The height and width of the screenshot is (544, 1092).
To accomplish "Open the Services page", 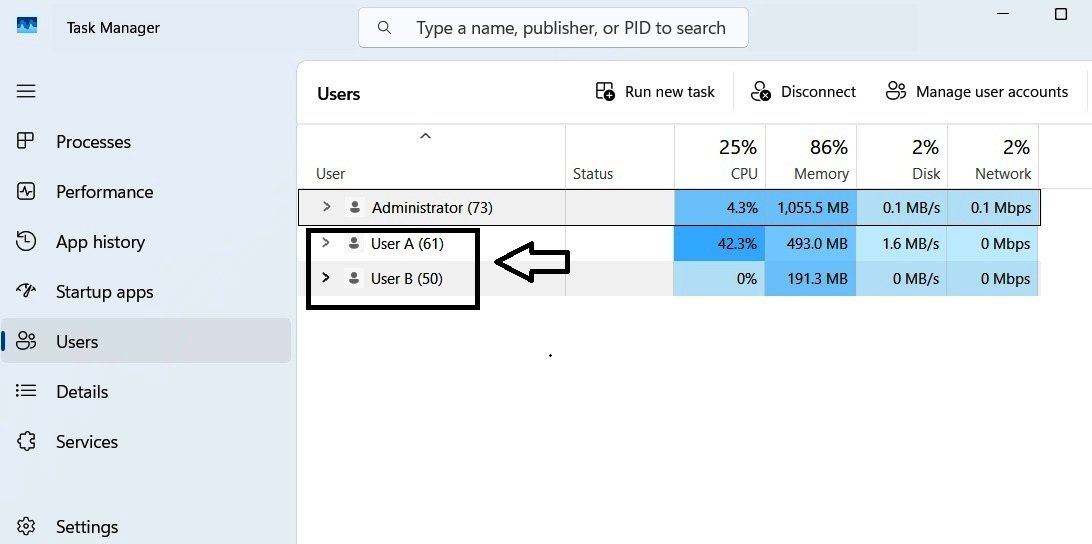I will [x=86, y=442].
